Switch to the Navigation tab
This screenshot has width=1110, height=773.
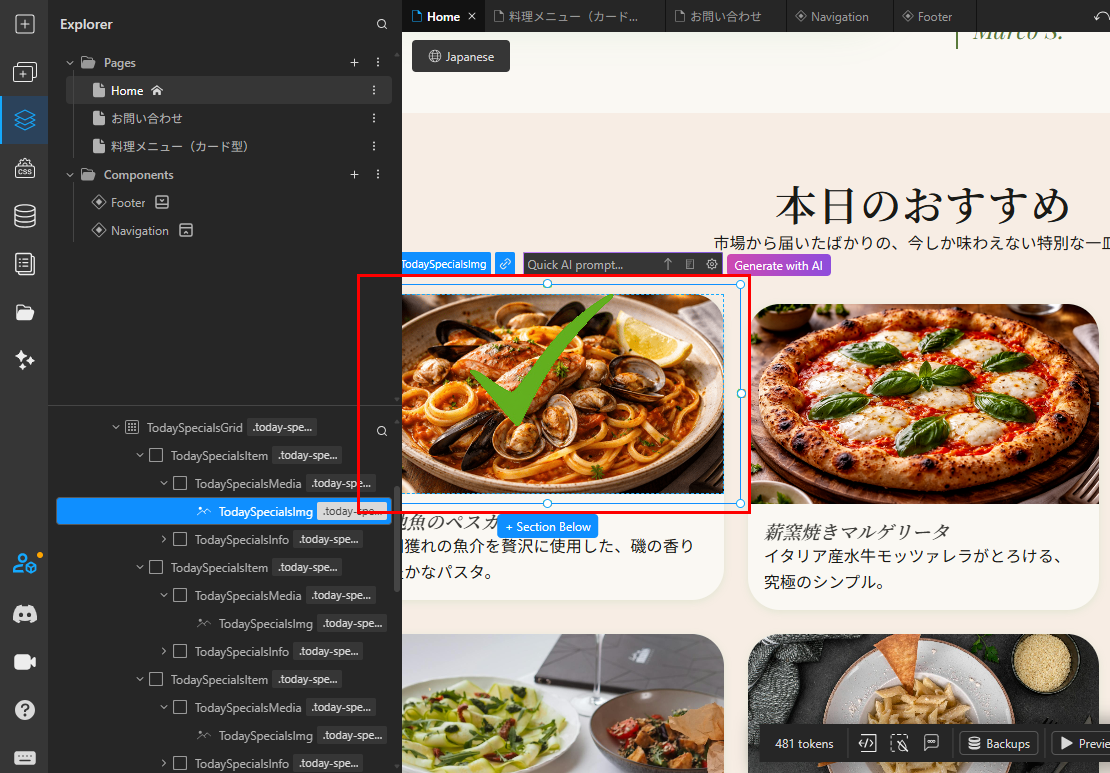831,16
